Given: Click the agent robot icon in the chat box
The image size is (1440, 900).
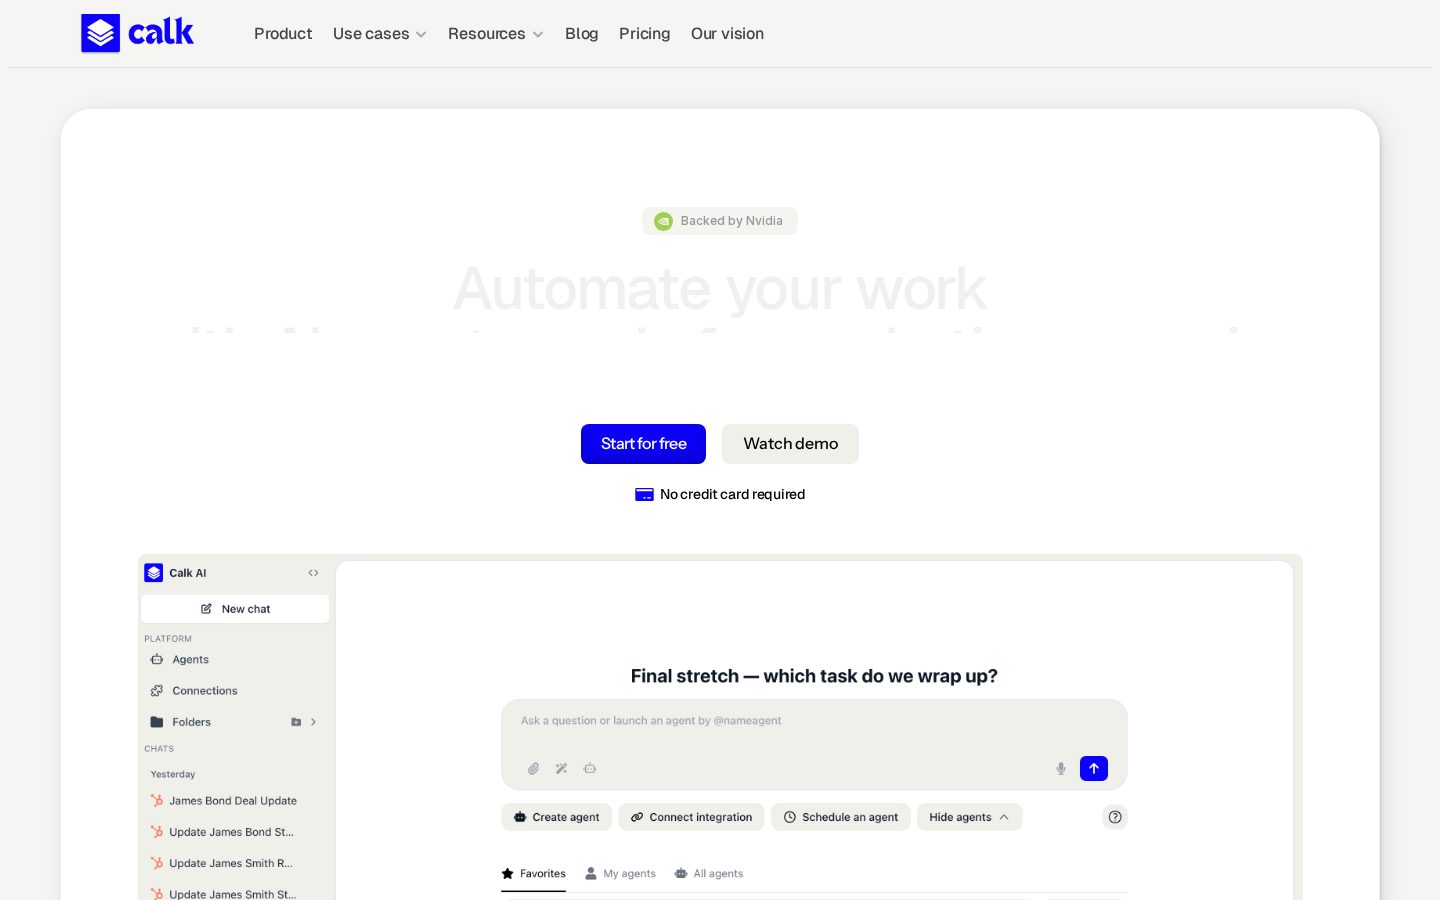Looking at the screenshot, I should coord(590,769).
